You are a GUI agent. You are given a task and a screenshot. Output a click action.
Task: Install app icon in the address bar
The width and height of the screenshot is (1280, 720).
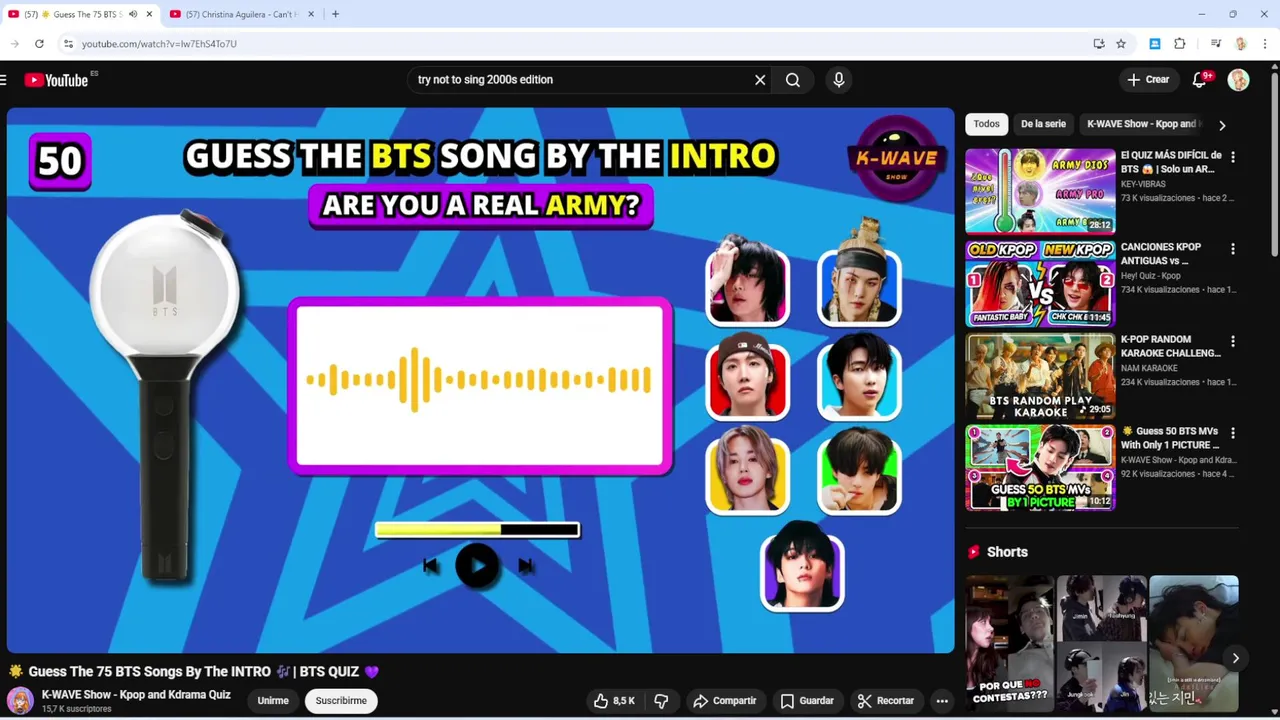(x=1099, y=44)
